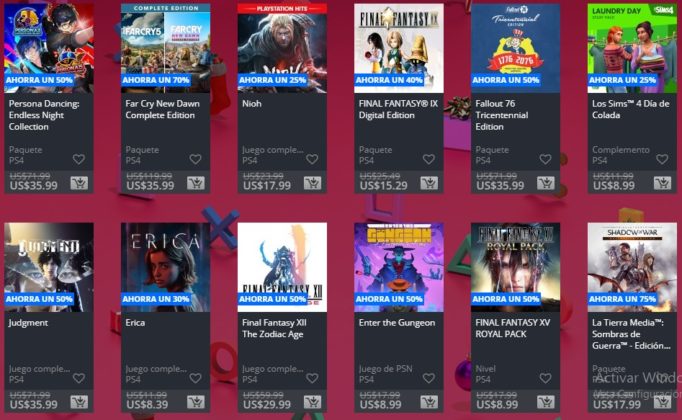Screen dimensions: 682x420
Task: Add Fallout 76 Tricentennial Edition to cart
Action: [545, 183]
